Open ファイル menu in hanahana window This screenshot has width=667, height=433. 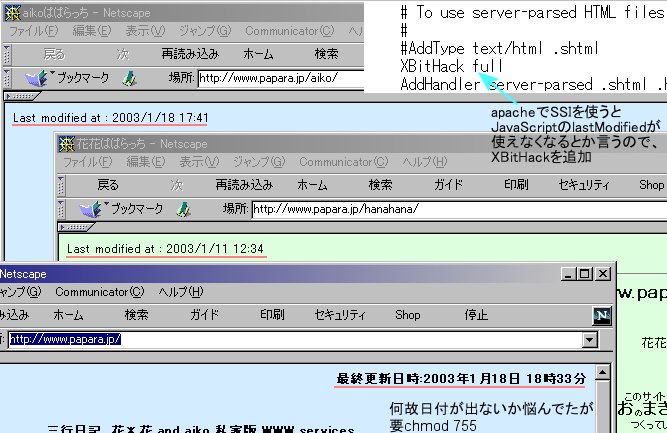point(88,162)
